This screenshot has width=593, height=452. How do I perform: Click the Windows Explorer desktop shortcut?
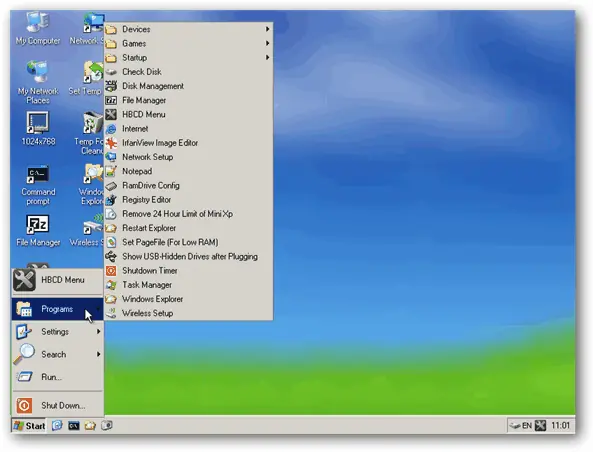[x=91, y=185]
